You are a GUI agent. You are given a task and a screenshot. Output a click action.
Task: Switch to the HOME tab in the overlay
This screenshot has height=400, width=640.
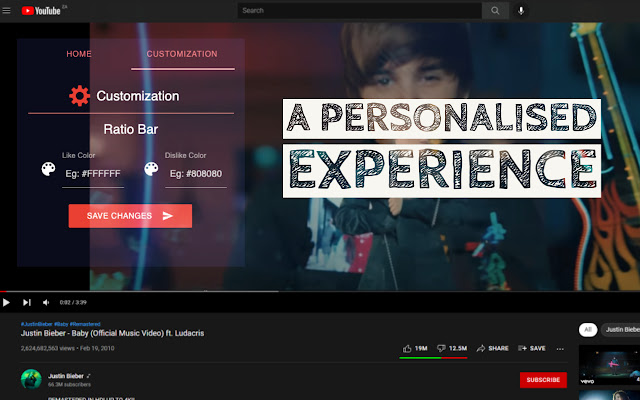click(x=79, y=54)
